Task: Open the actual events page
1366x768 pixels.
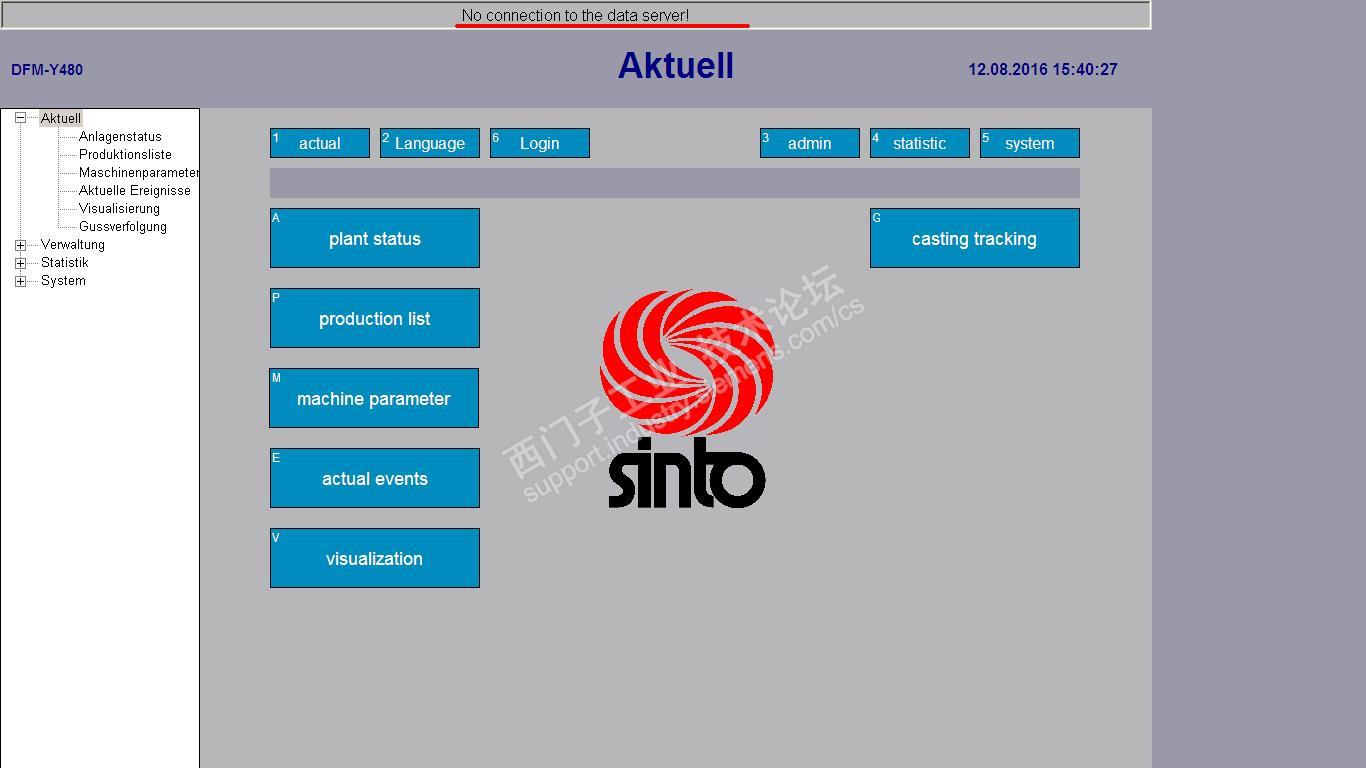Action: tap(375, 478)
